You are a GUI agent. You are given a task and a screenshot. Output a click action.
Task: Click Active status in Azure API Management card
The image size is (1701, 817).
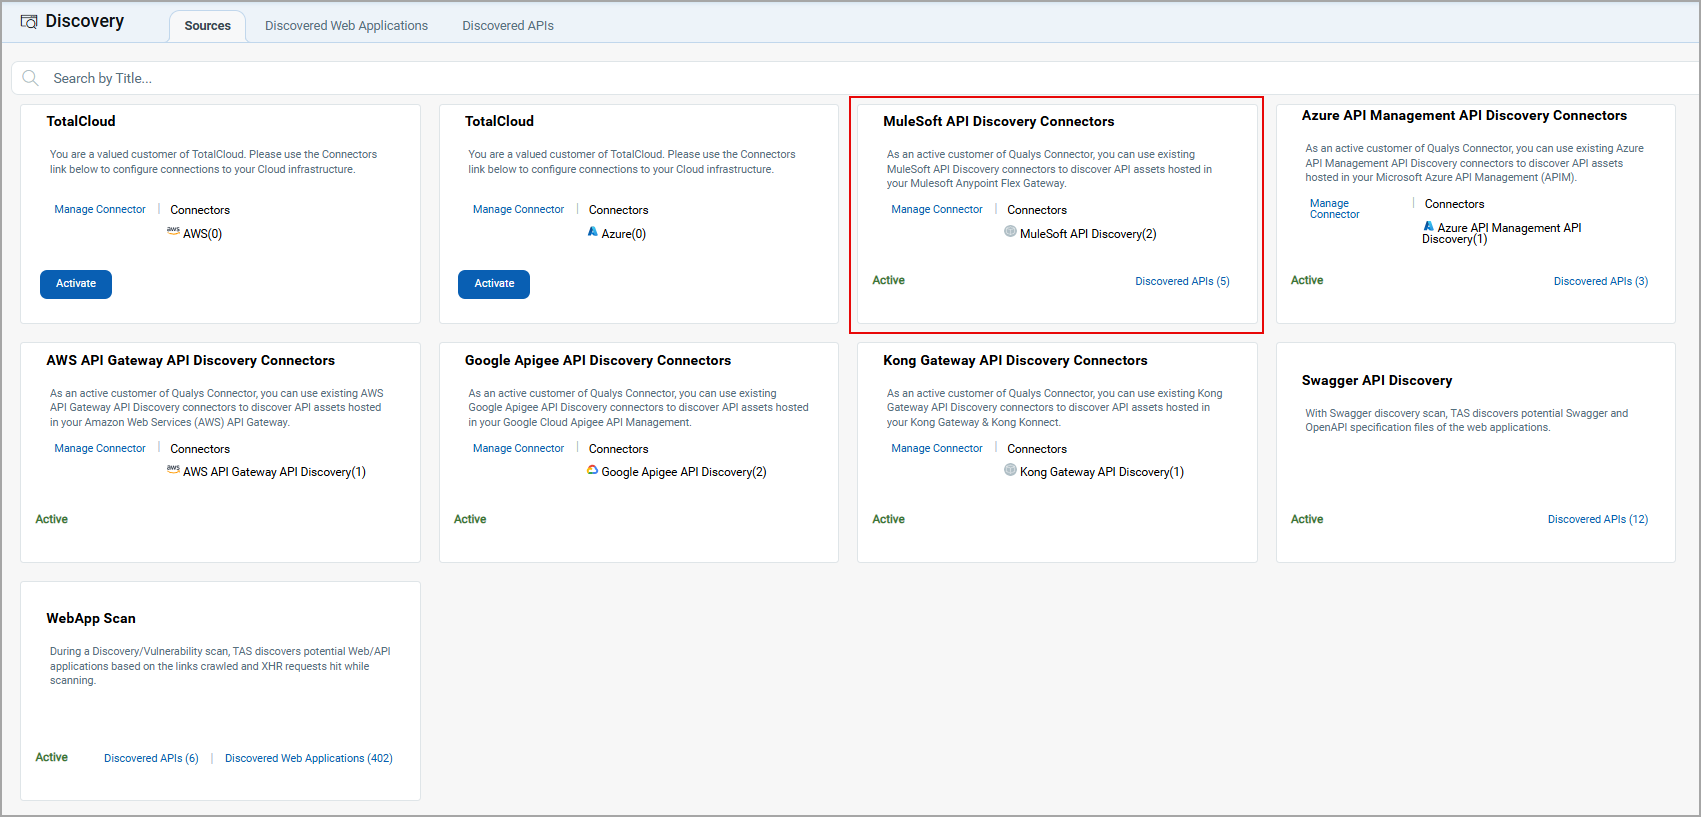tap(1307, 281)
